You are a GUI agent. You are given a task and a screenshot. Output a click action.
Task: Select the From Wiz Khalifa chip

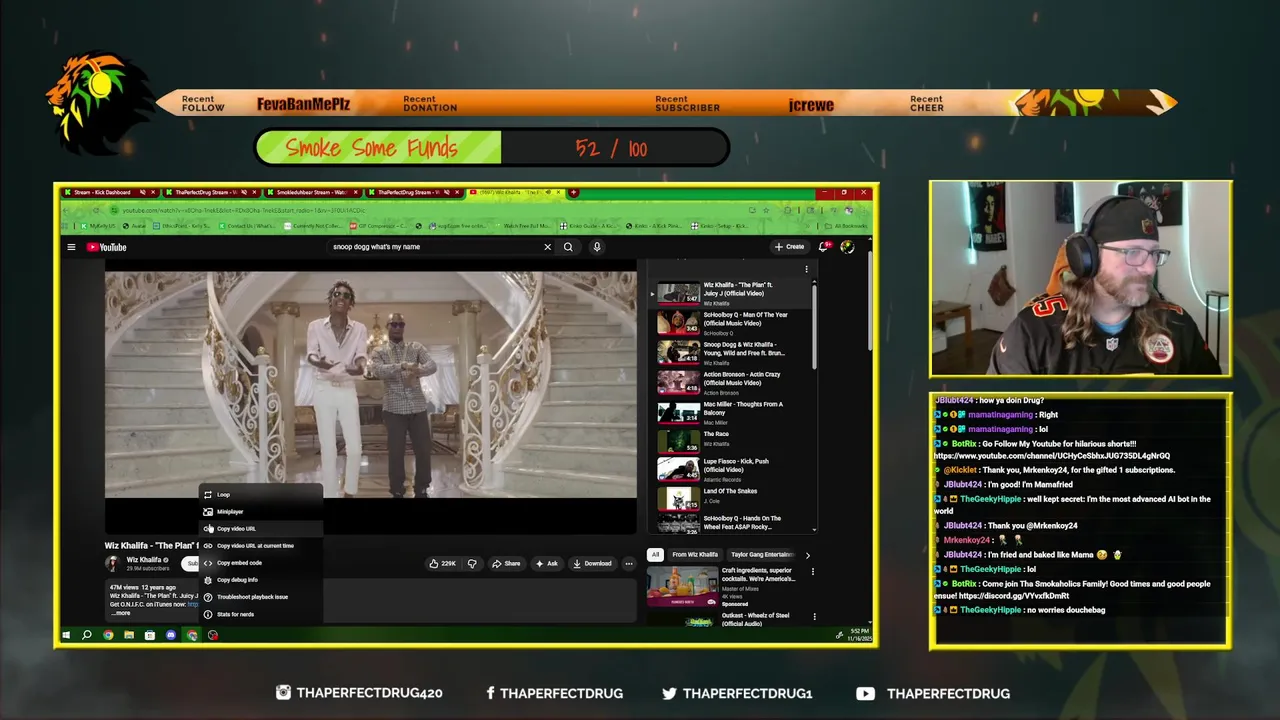[x=695, y=554]
